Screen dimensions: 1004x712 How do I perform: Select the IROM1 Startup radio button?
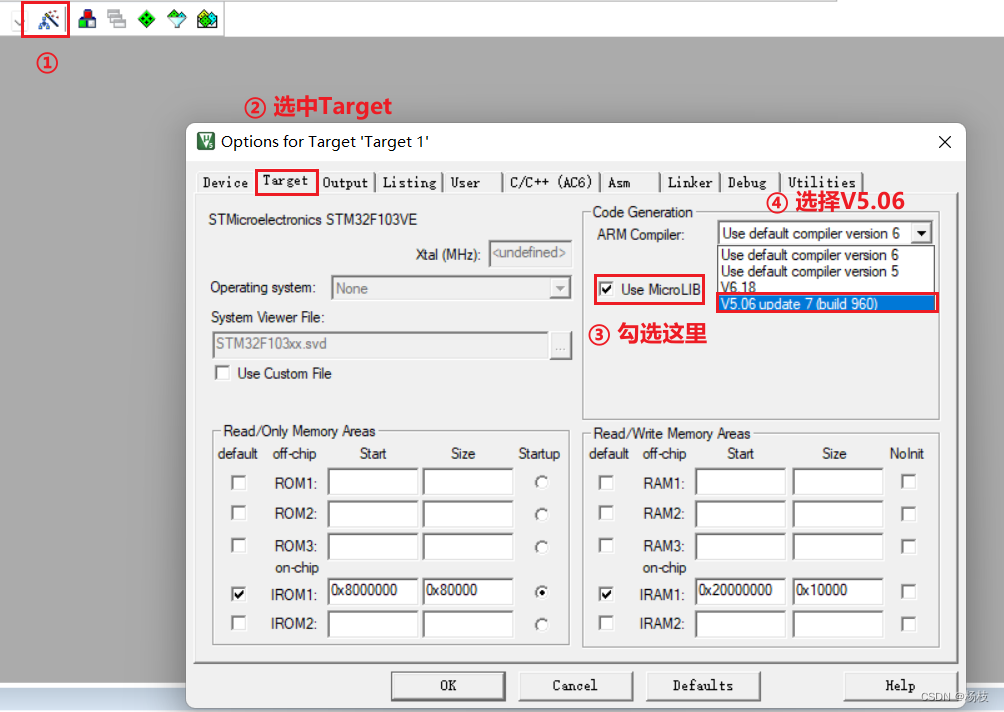pos(542,592)
